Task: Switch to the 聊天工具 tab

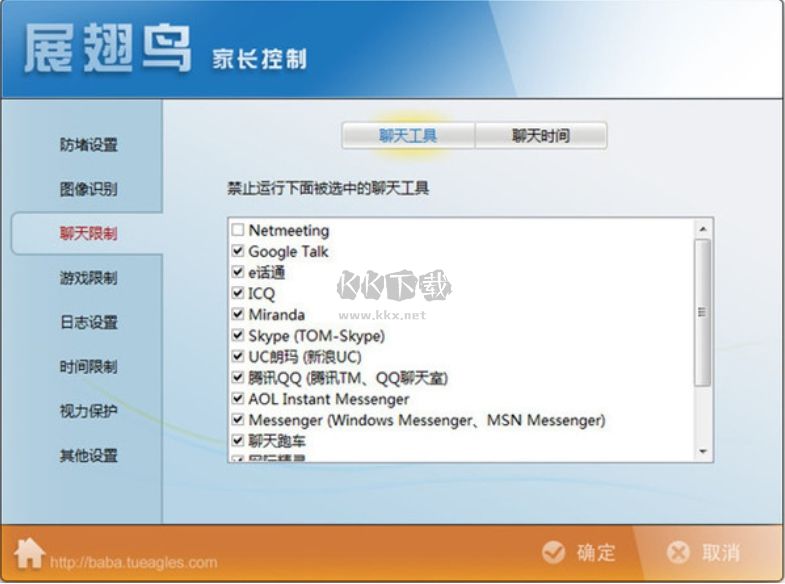Action: point(408,135)
